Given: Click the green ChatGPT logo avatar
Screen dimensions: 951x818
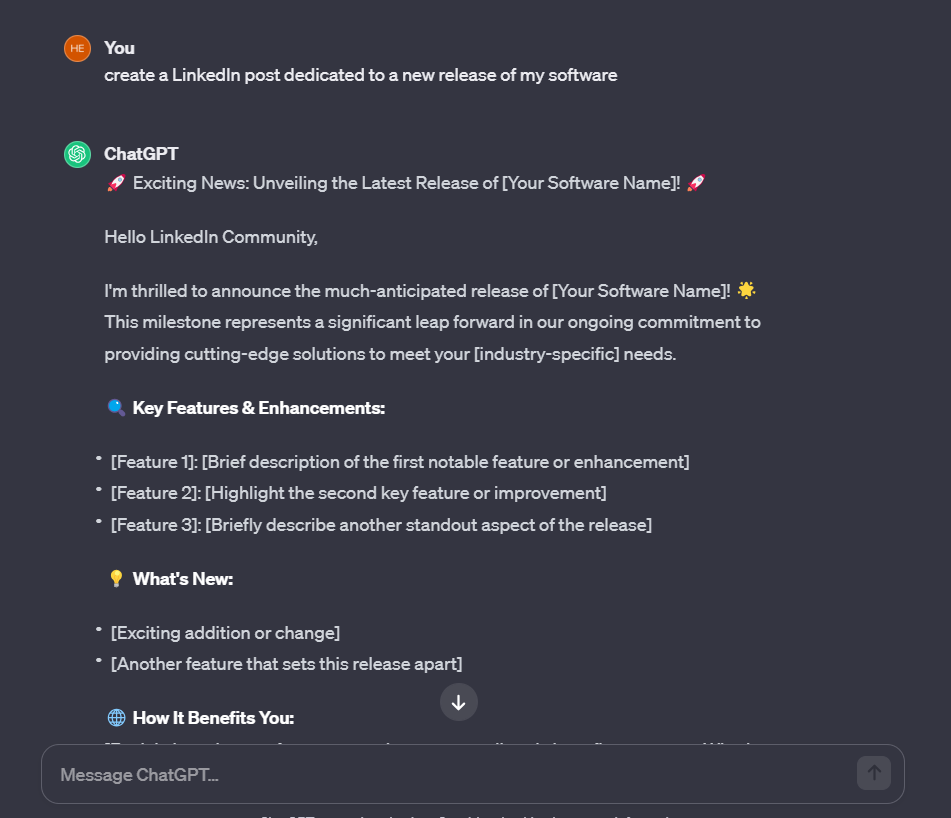Looking at the screenshot, I should [x=78, y=154].
